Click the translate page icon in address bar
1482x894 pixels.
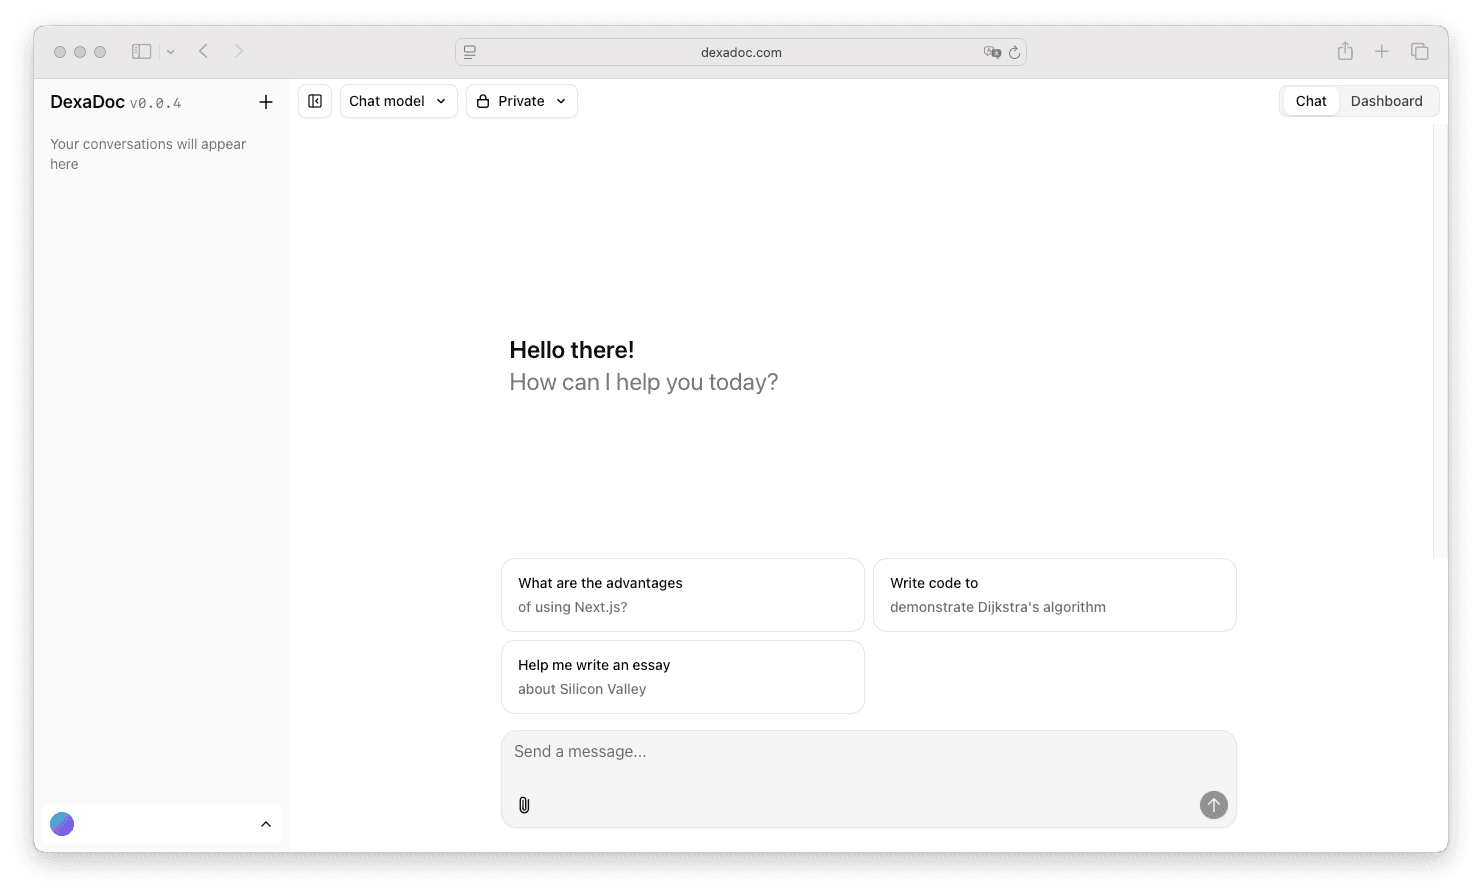tap(991, 52)
